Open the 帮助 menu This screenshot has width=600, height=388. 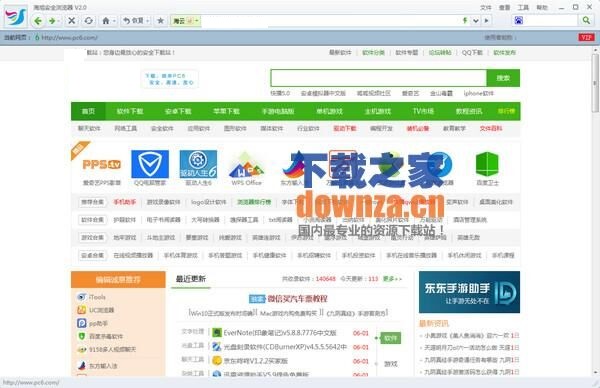point(542,7)
